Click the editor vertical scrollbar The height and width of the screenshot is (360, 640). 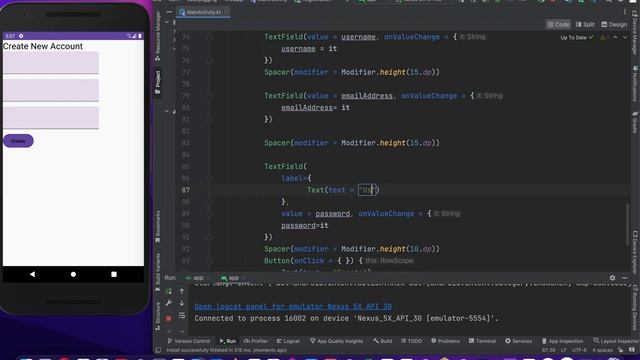627,224
